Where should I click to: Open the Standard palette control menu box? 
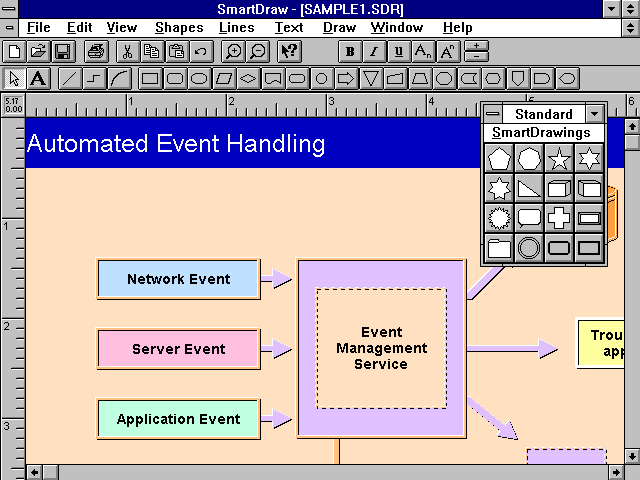pyautogui.click(x=493, y=114)
